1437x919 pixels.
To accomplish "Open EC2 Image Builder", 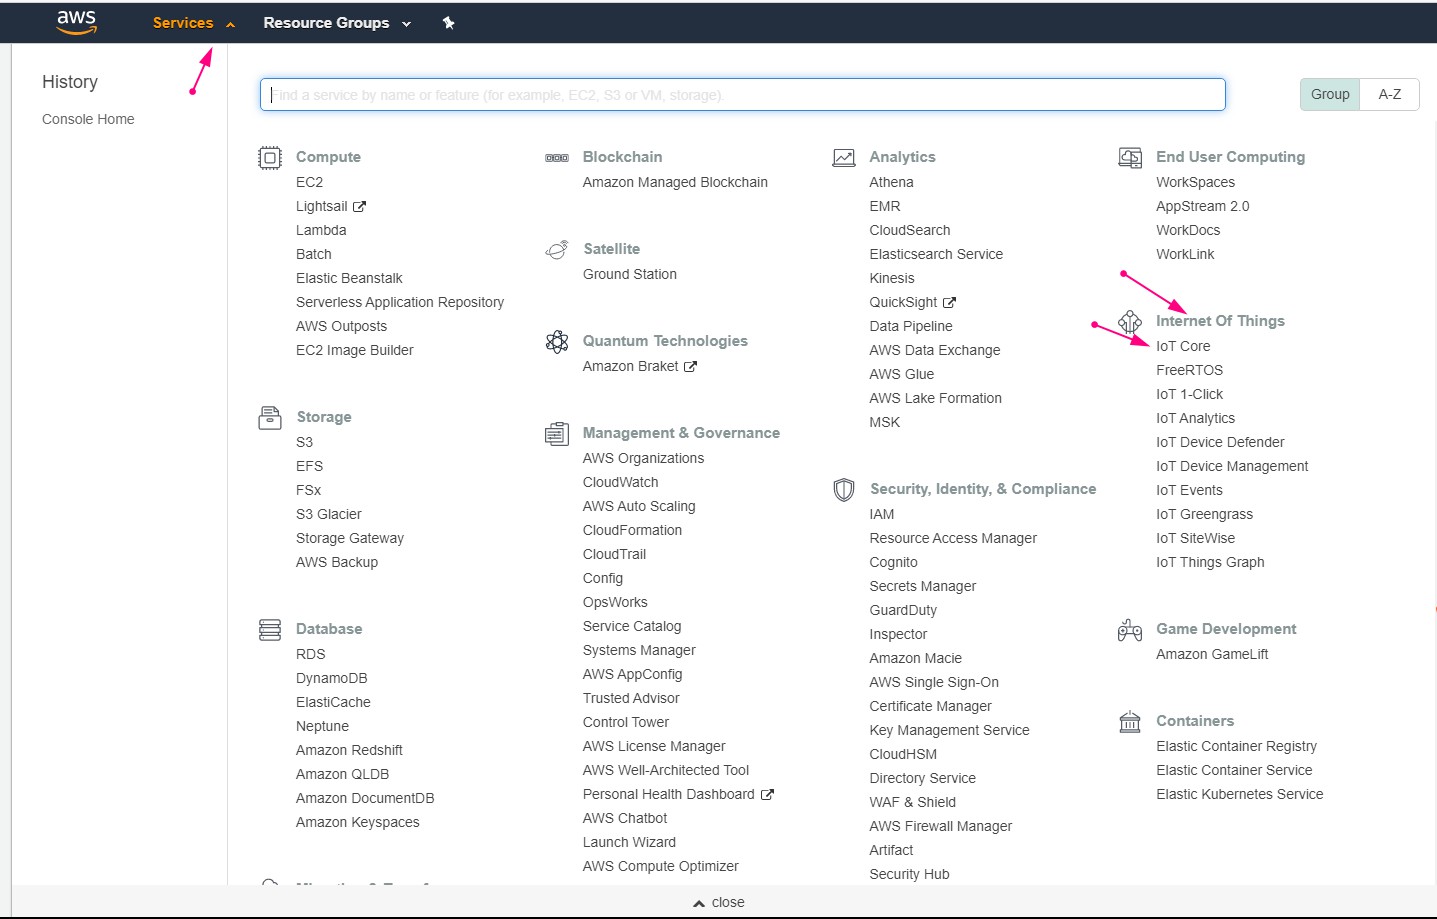I will tap(354, 350).
